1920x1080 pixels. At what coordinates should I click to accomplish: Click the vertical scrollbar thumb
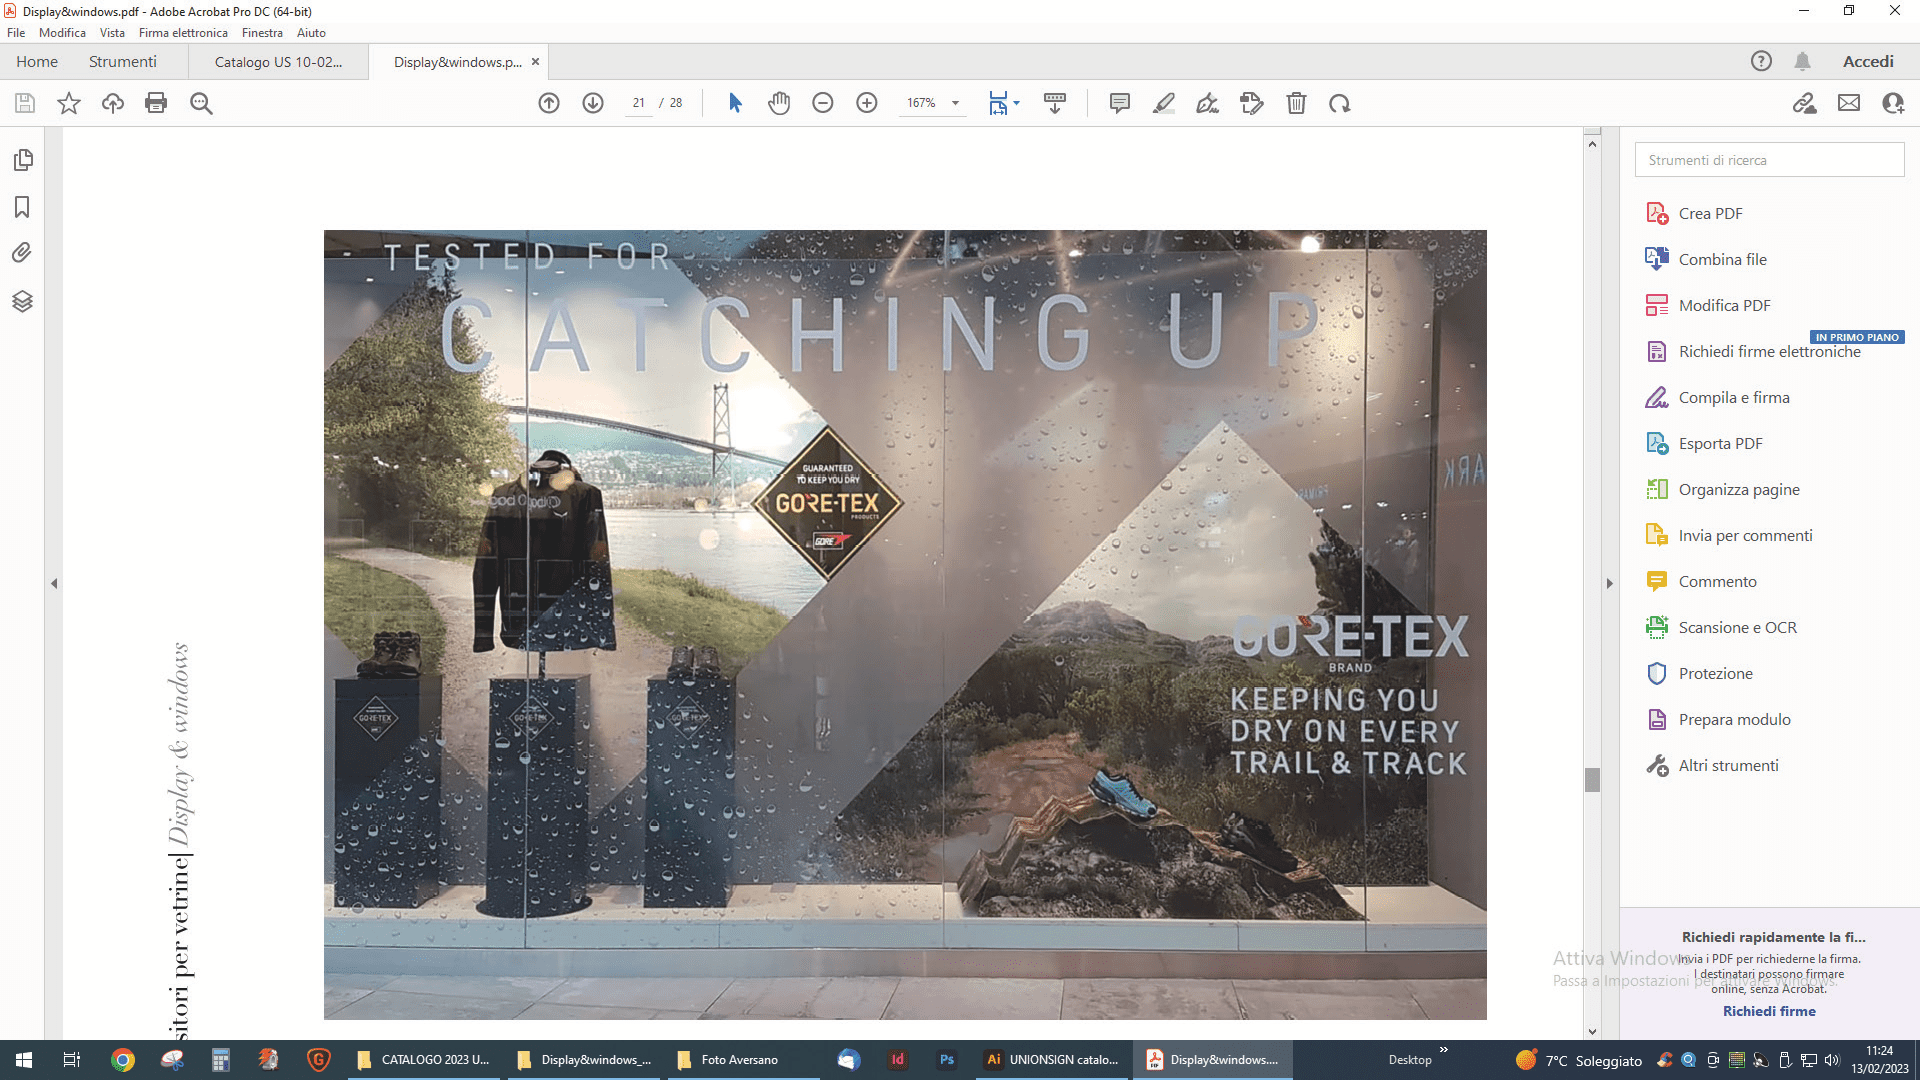[x=1592, y=780]
